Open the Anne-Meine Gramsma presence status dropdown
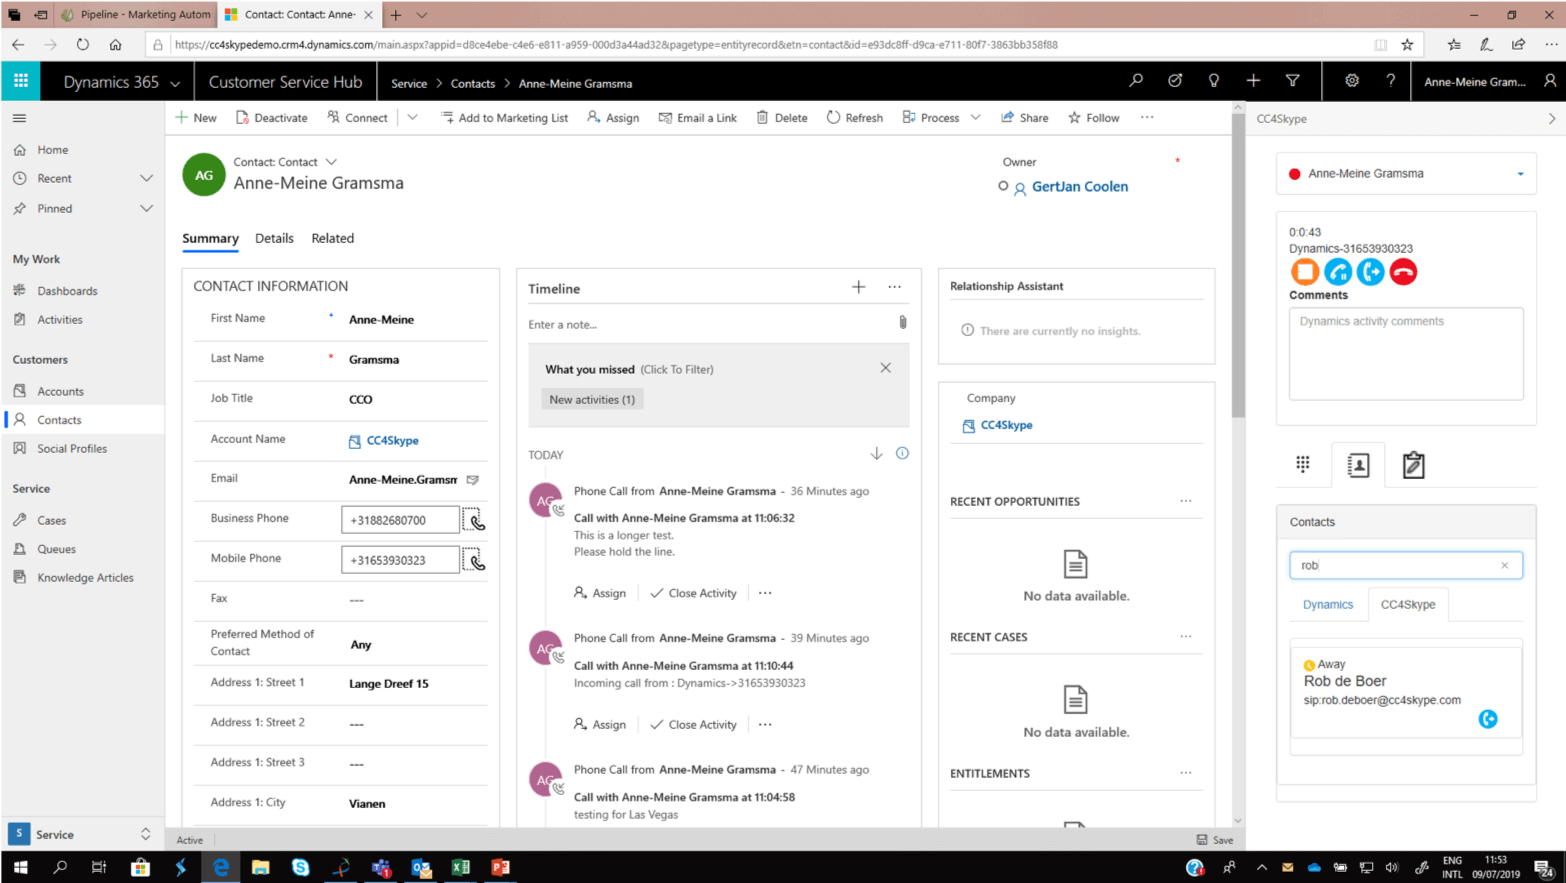Image resolution: width=1566 pixels, height=883 pixels. tap(1520, 174)
